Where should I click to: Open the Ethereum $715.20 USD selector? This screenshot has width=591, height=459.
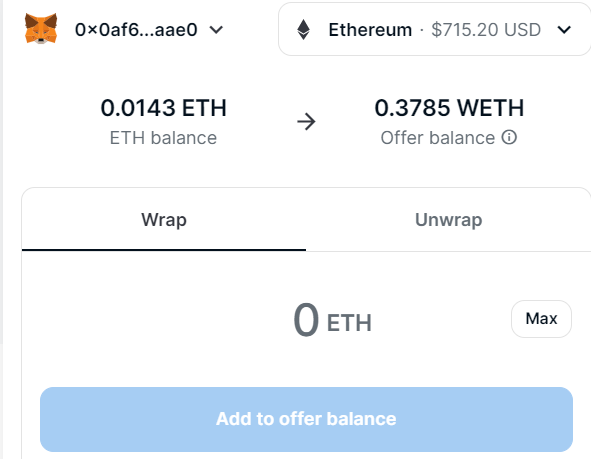coord(434,29)
